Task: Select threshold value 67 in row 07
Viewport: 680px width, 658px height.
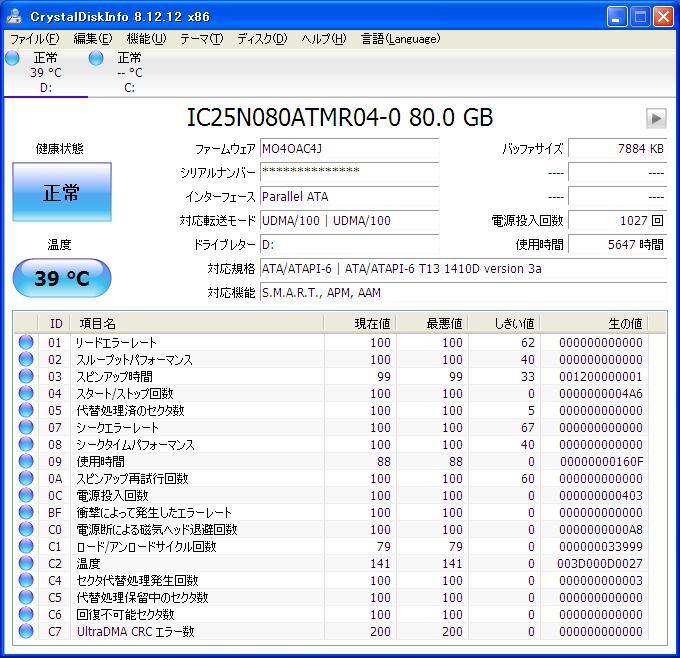Action: point(528,428)
